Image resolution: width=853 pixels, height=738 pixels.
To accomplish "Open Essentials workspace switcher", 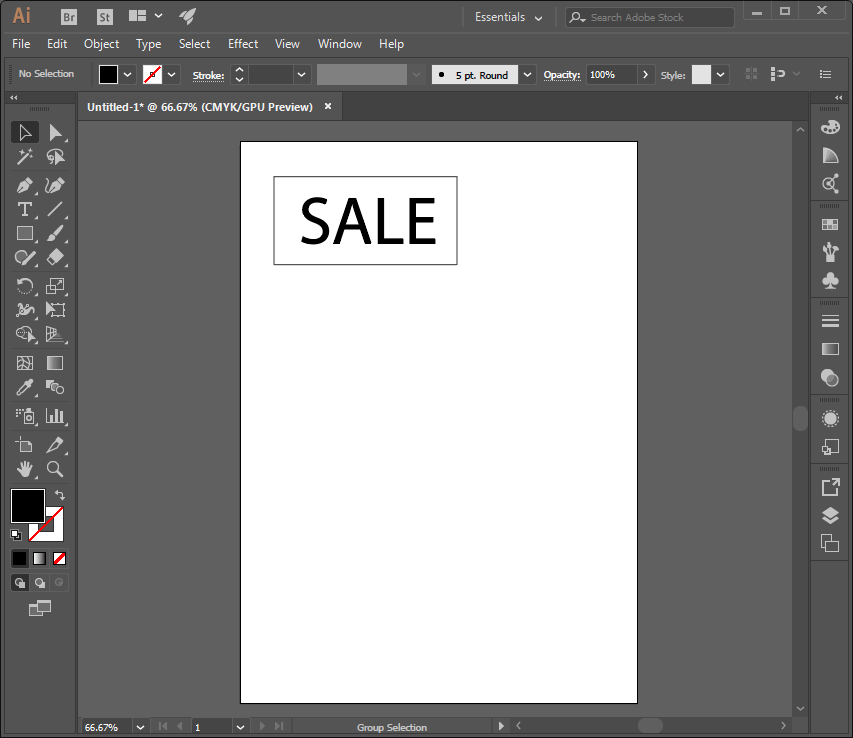I will pyautogui.click(x=508, y=17).
